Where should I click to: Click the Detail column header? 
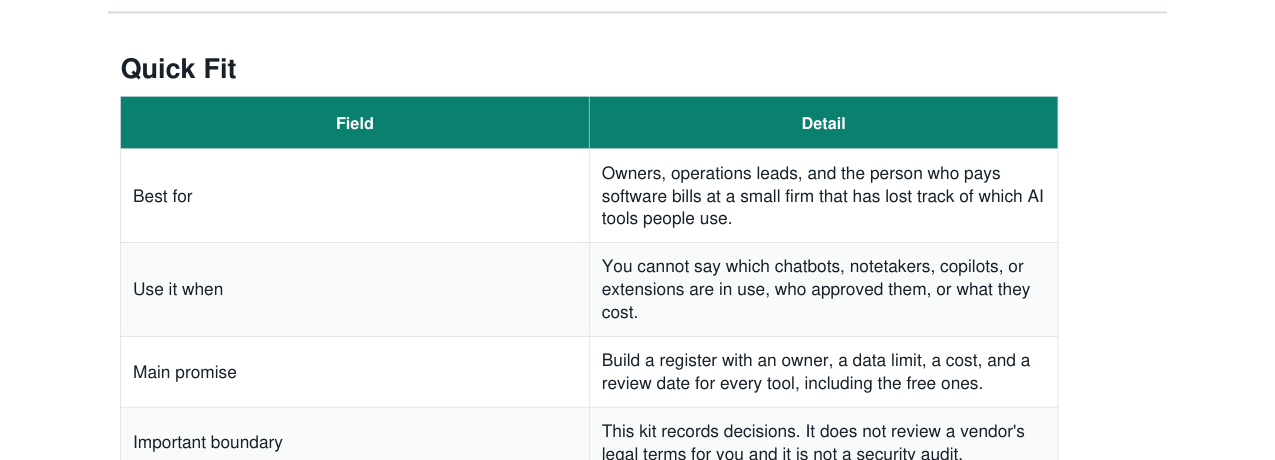823,123
